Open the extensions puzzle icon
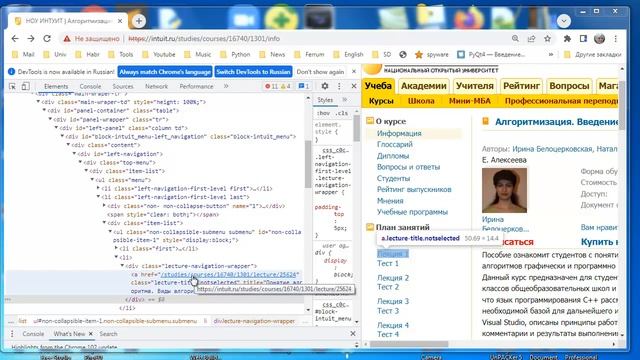The image size is (640, 360). coord(567,38)
